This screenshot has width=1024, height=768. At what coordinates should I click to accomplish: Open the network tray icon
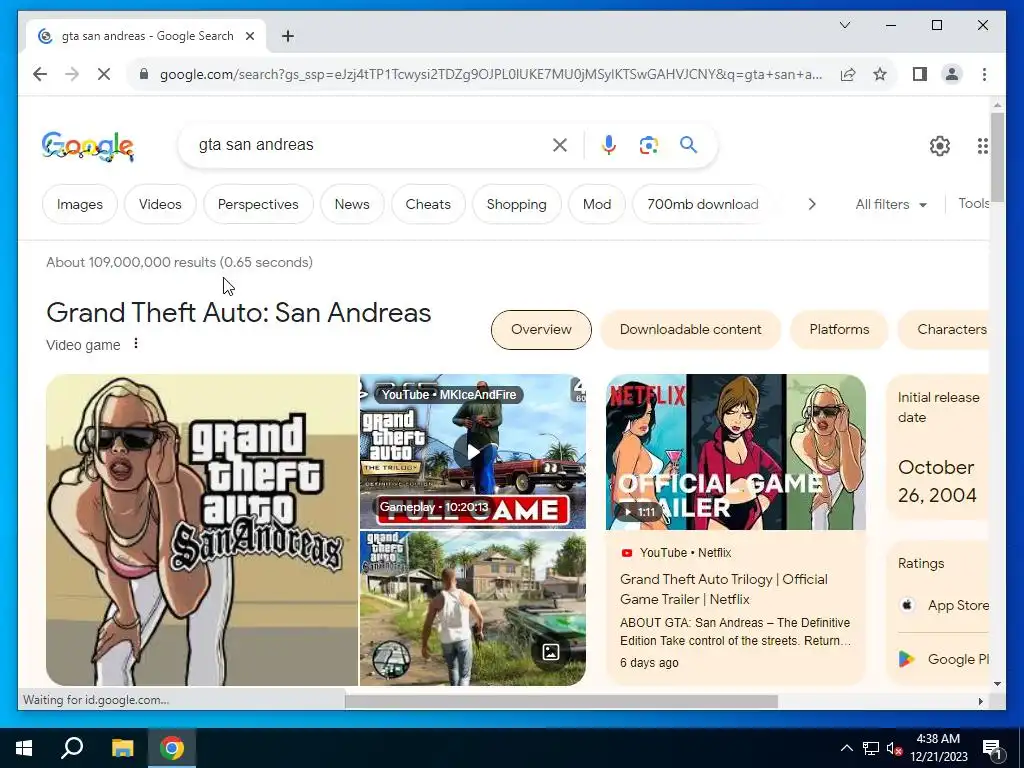871,748
